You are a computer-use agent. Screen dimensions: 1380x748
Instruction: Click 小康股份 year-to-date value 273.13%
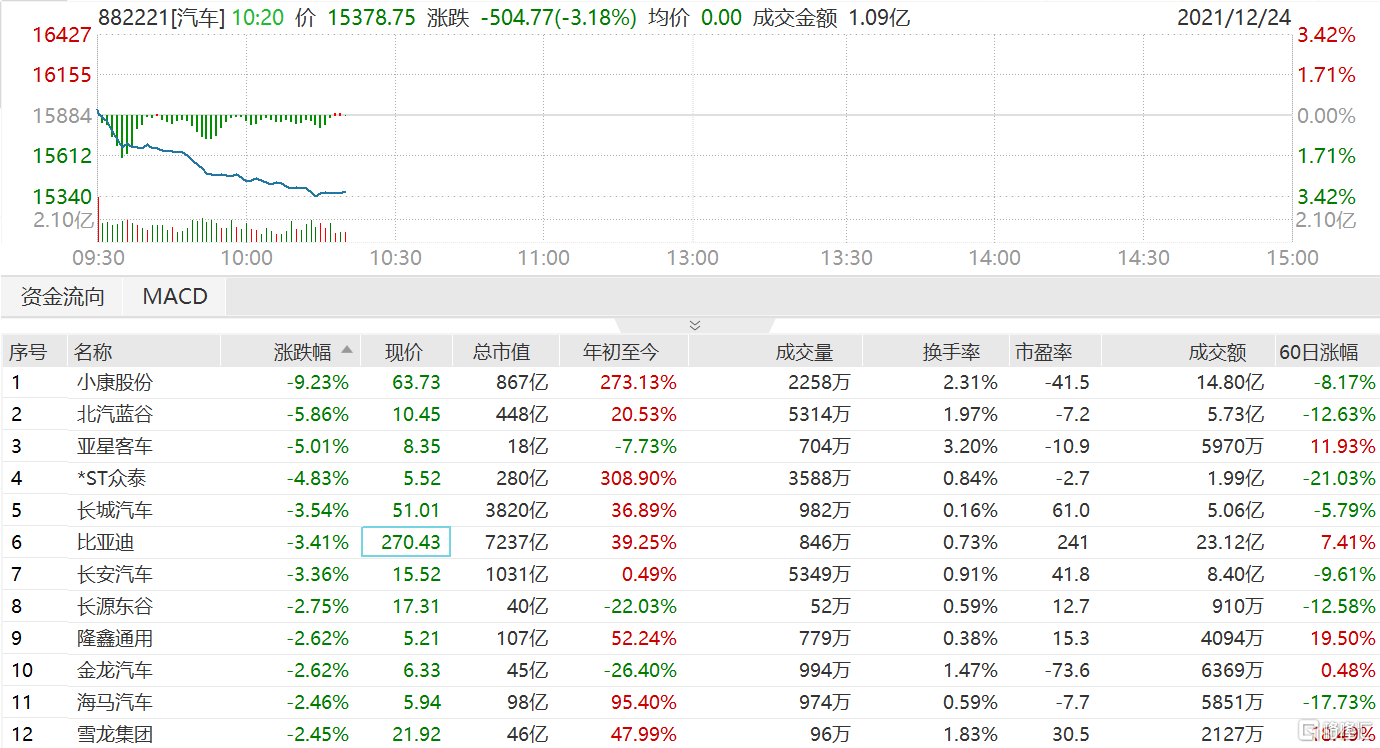pyautogui.click(x=638, y=382)
